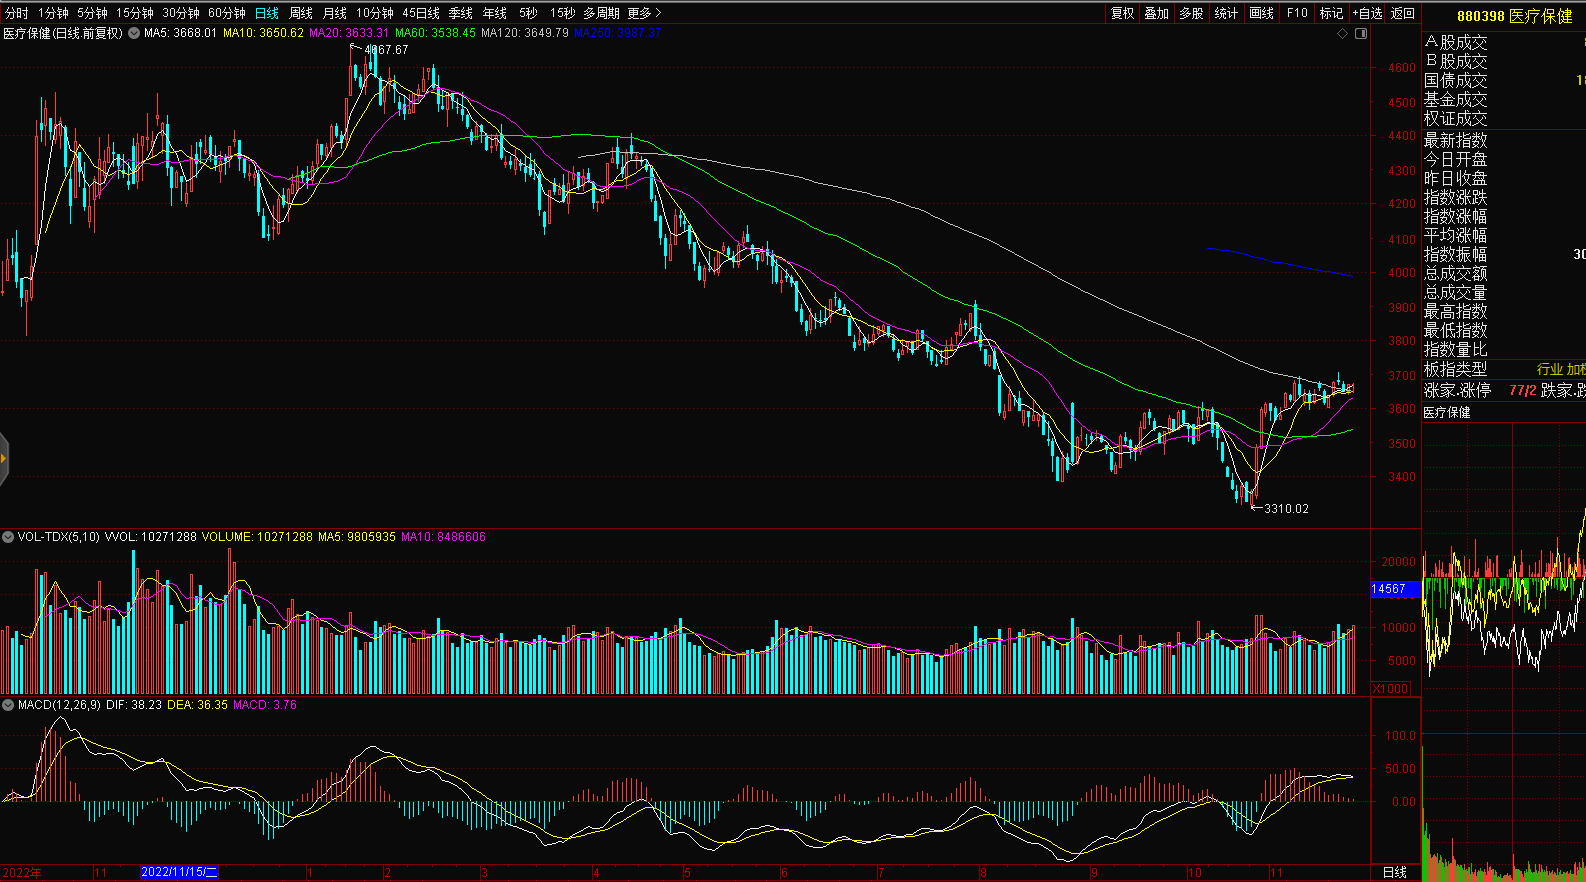This screenshot has height=882, width=1586.
Task: Switch to 月线 monthly chart
Action: (335, 13)
